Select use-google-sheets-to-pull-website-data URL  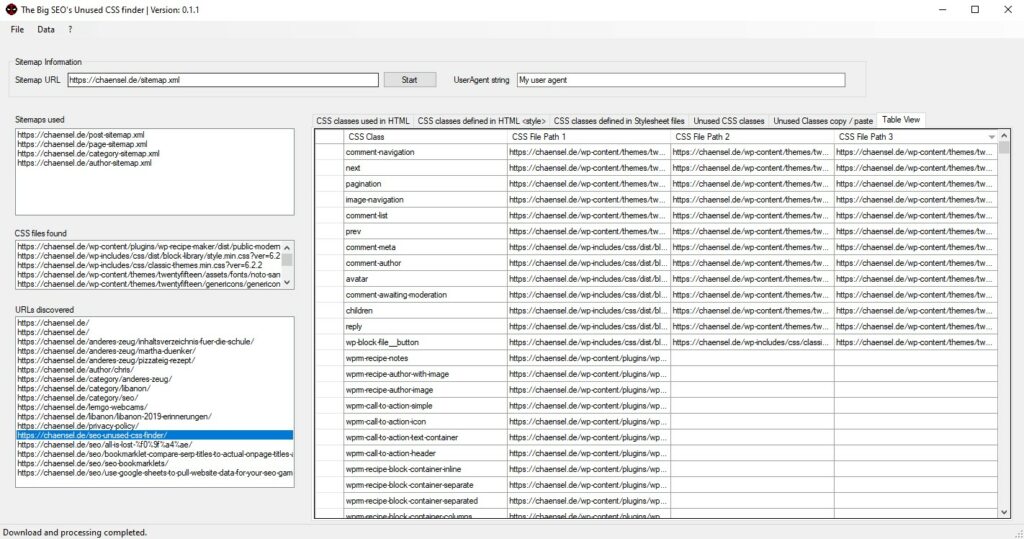tap(155, 472)
